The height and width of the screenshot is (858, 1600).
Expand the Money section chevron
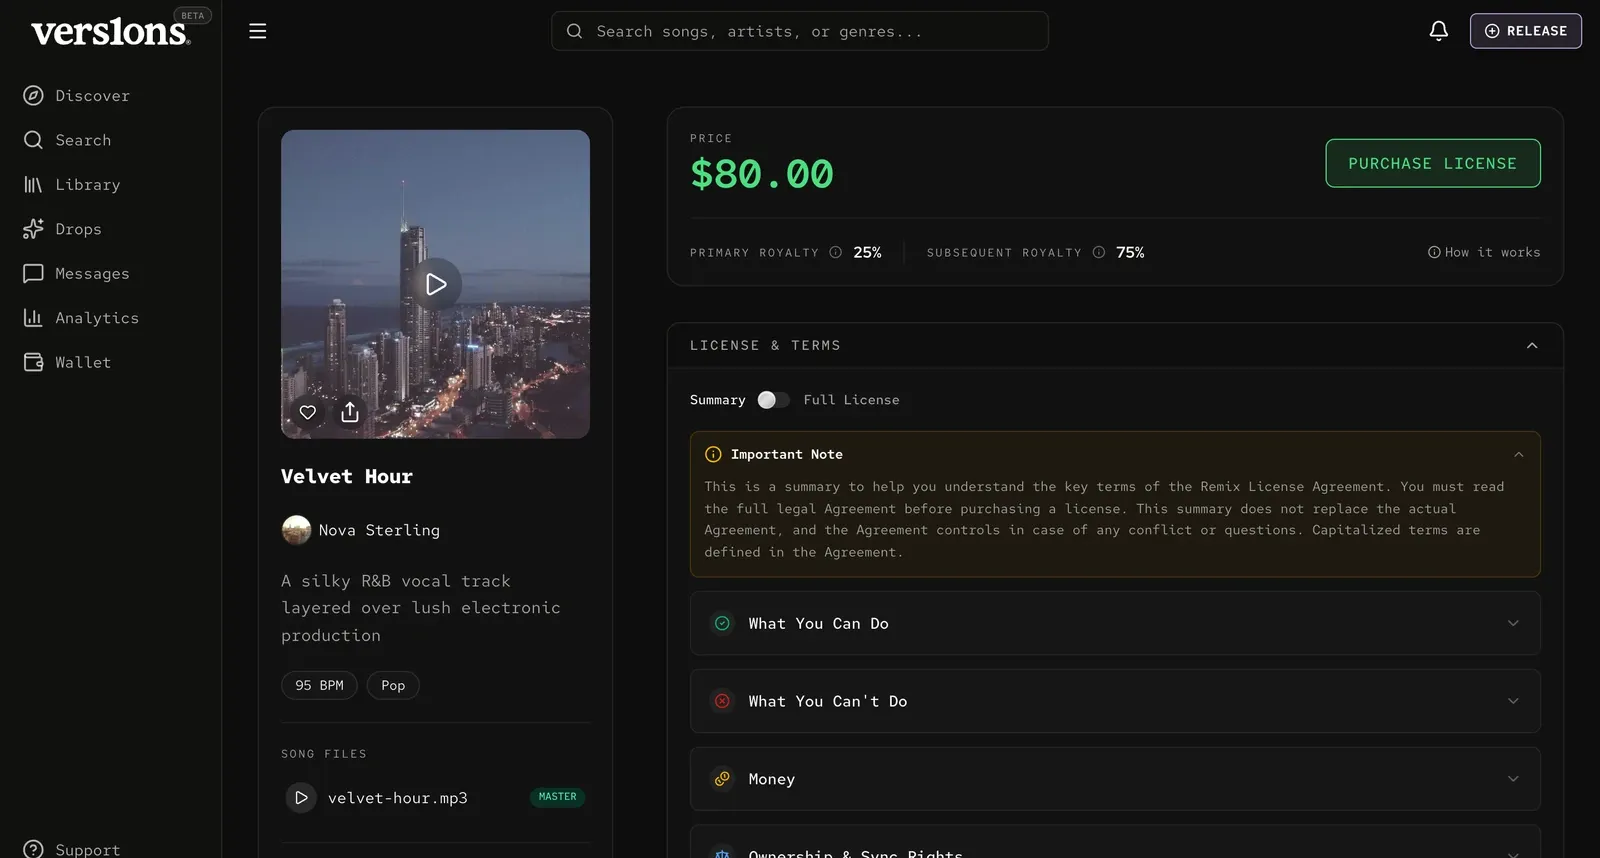pos(1513,779)
